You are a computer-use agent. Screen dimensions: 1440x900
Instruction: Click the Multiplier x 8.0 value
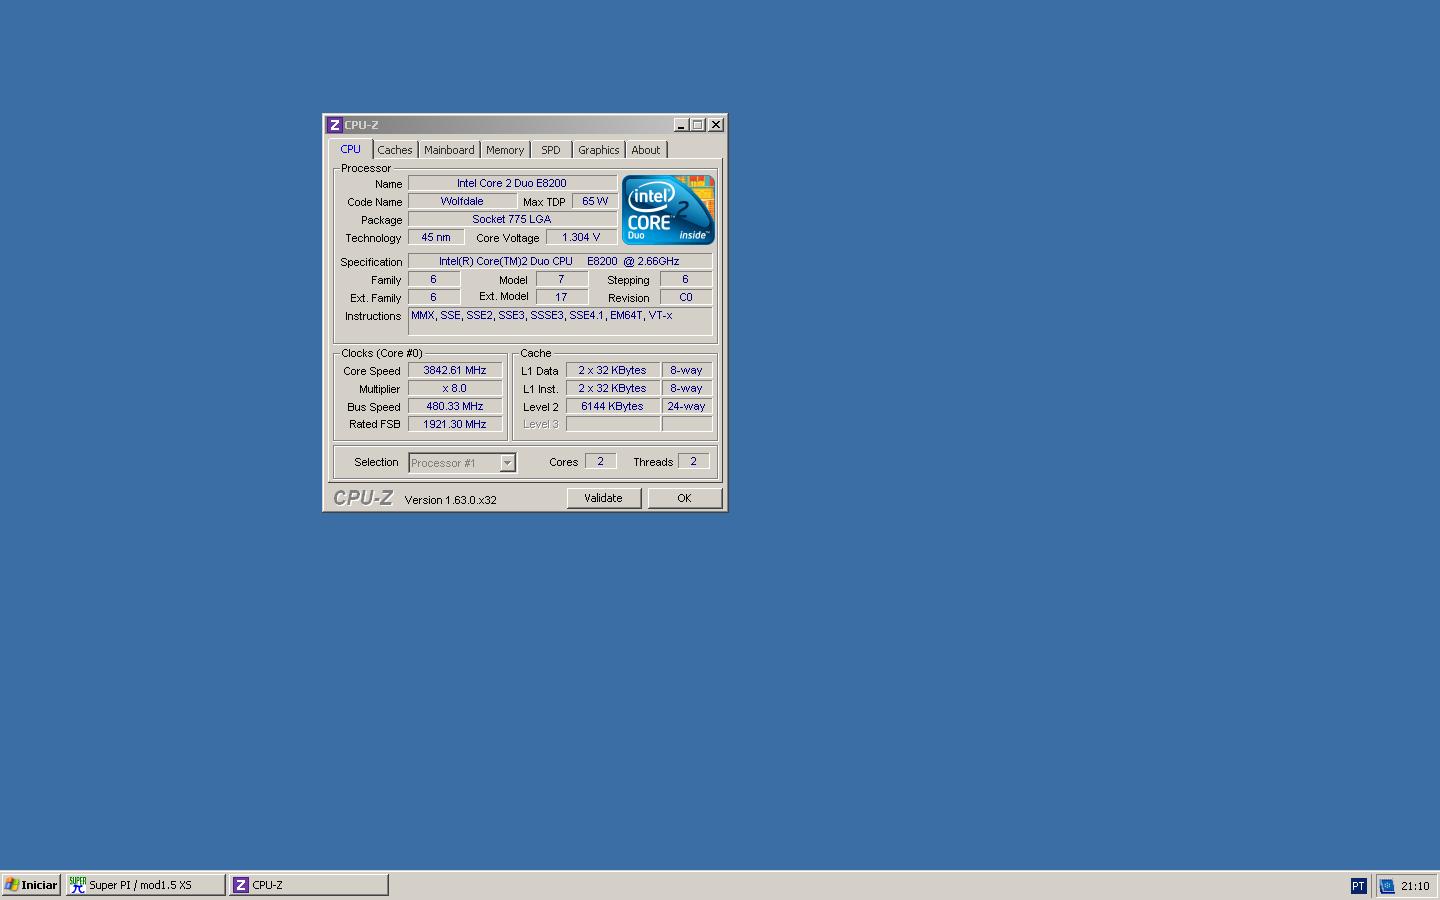coord(455,388)
